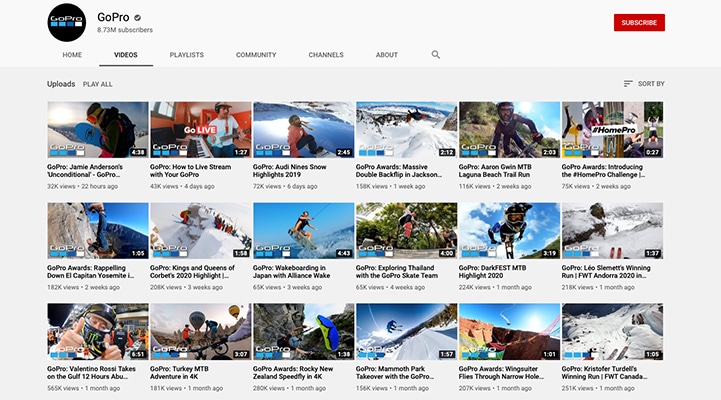Viewport: 721px width, 400px height.
Task: Open the Playlists tab
Action: point(187,55)
